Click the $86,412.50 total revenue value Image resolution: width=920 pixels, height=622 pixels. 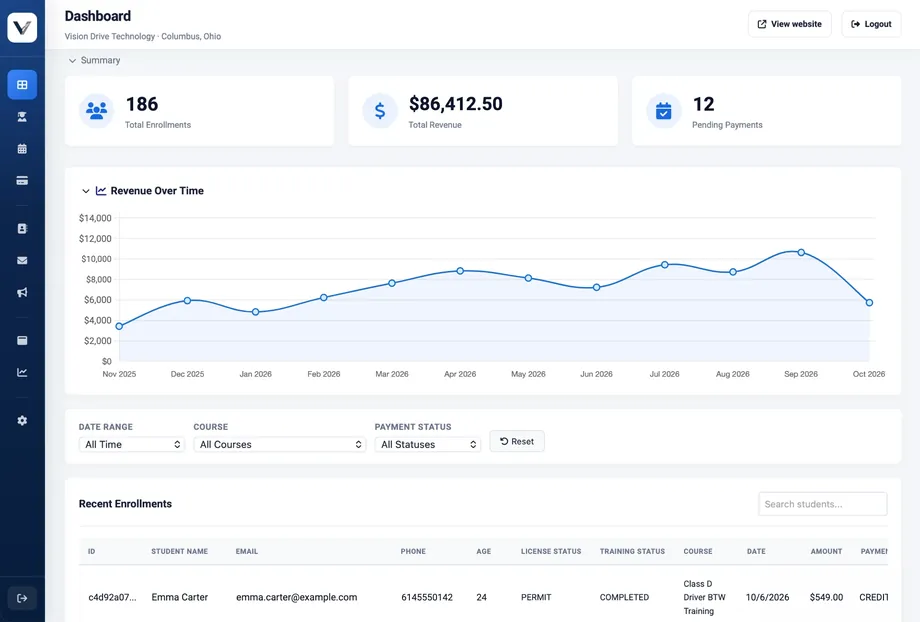(455, 104)
